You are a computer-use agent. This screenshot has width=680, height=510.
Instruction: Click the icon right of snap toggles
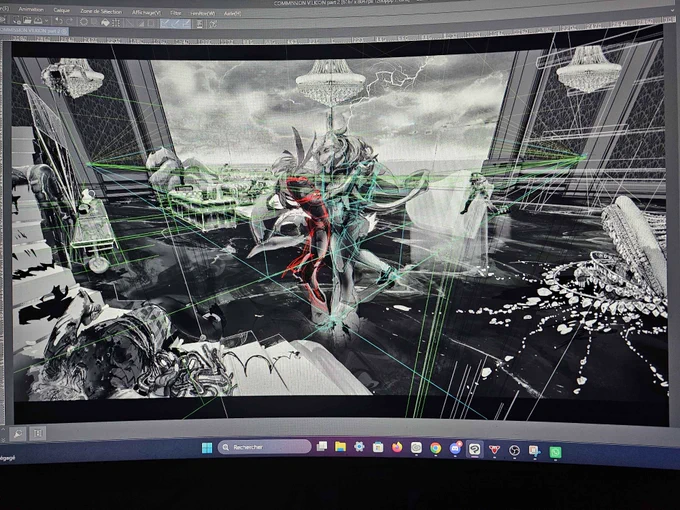200,24
